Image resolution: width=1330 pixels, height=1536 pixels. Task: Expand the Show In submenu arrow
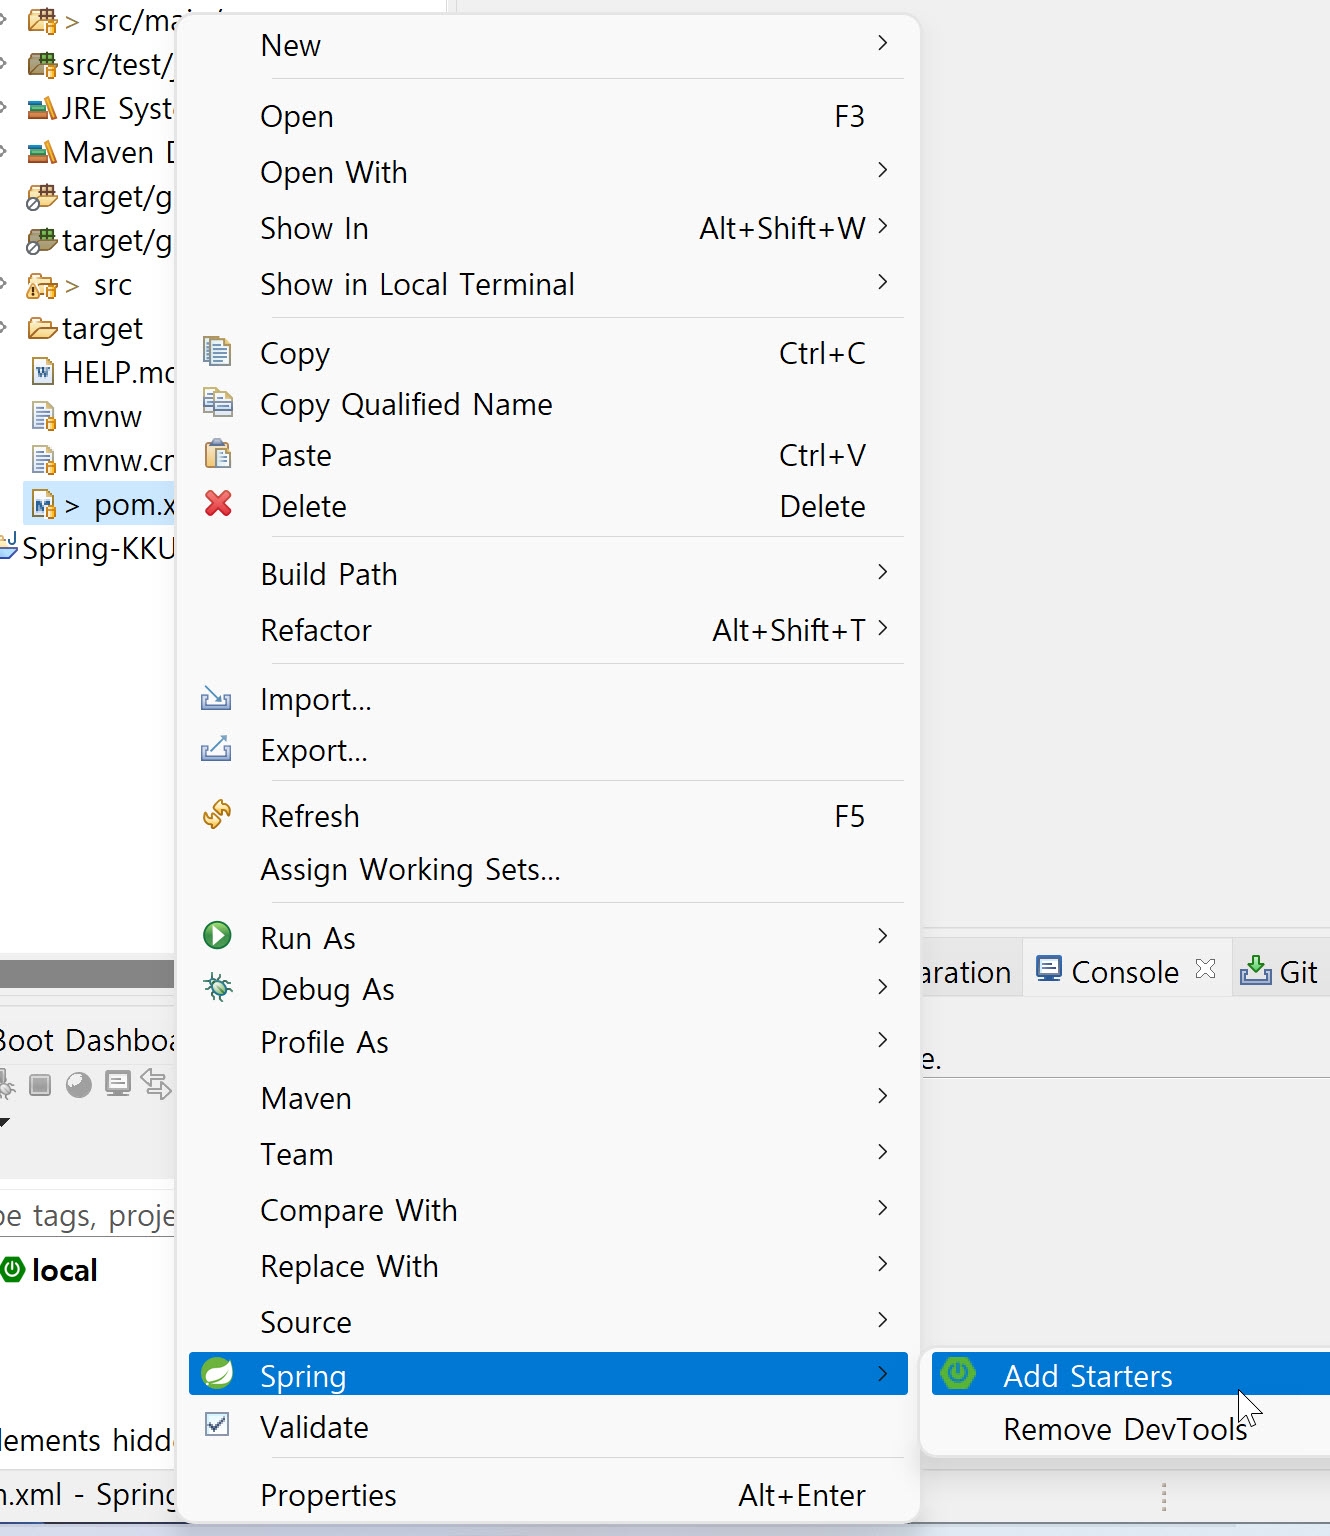click(882, 226)
